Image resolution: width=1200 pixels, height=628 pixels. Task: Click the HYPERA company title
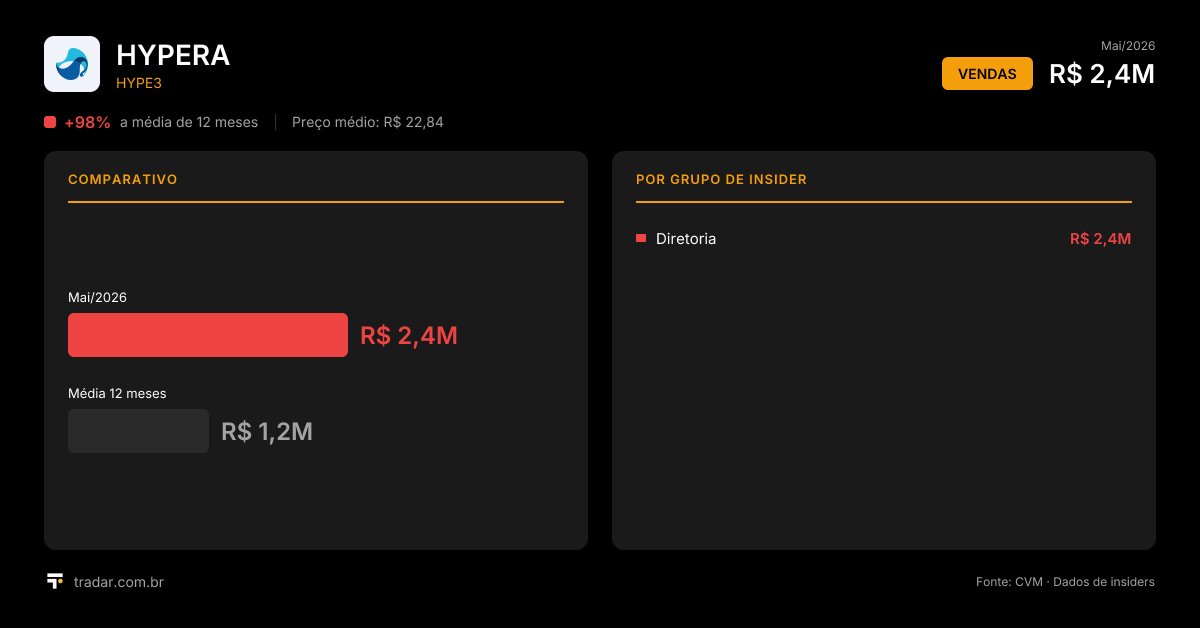click(x=173, y=56)
